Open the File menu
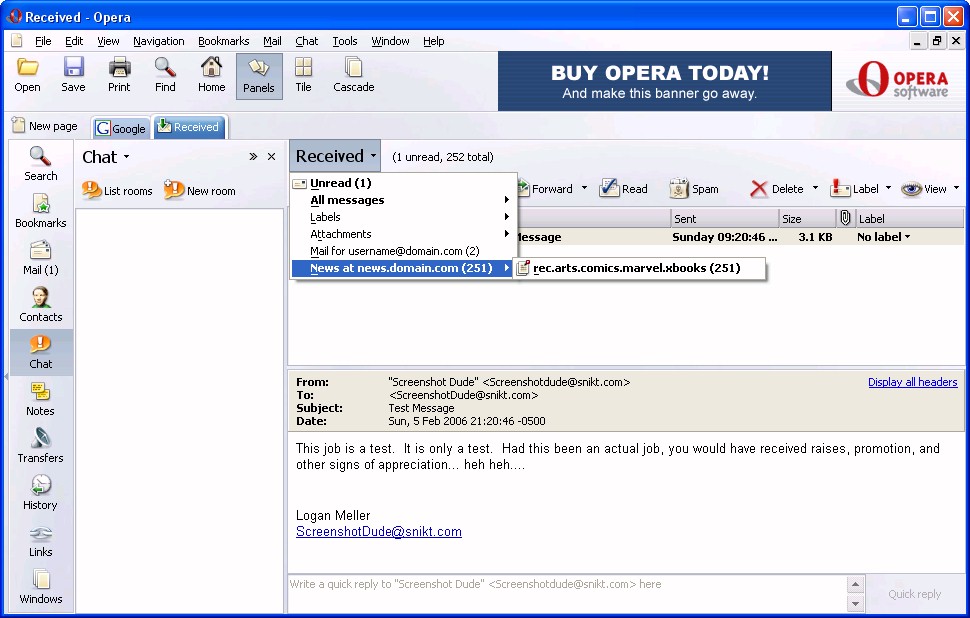This screenshot has height=618, width=970. click(x=43, y=41)
